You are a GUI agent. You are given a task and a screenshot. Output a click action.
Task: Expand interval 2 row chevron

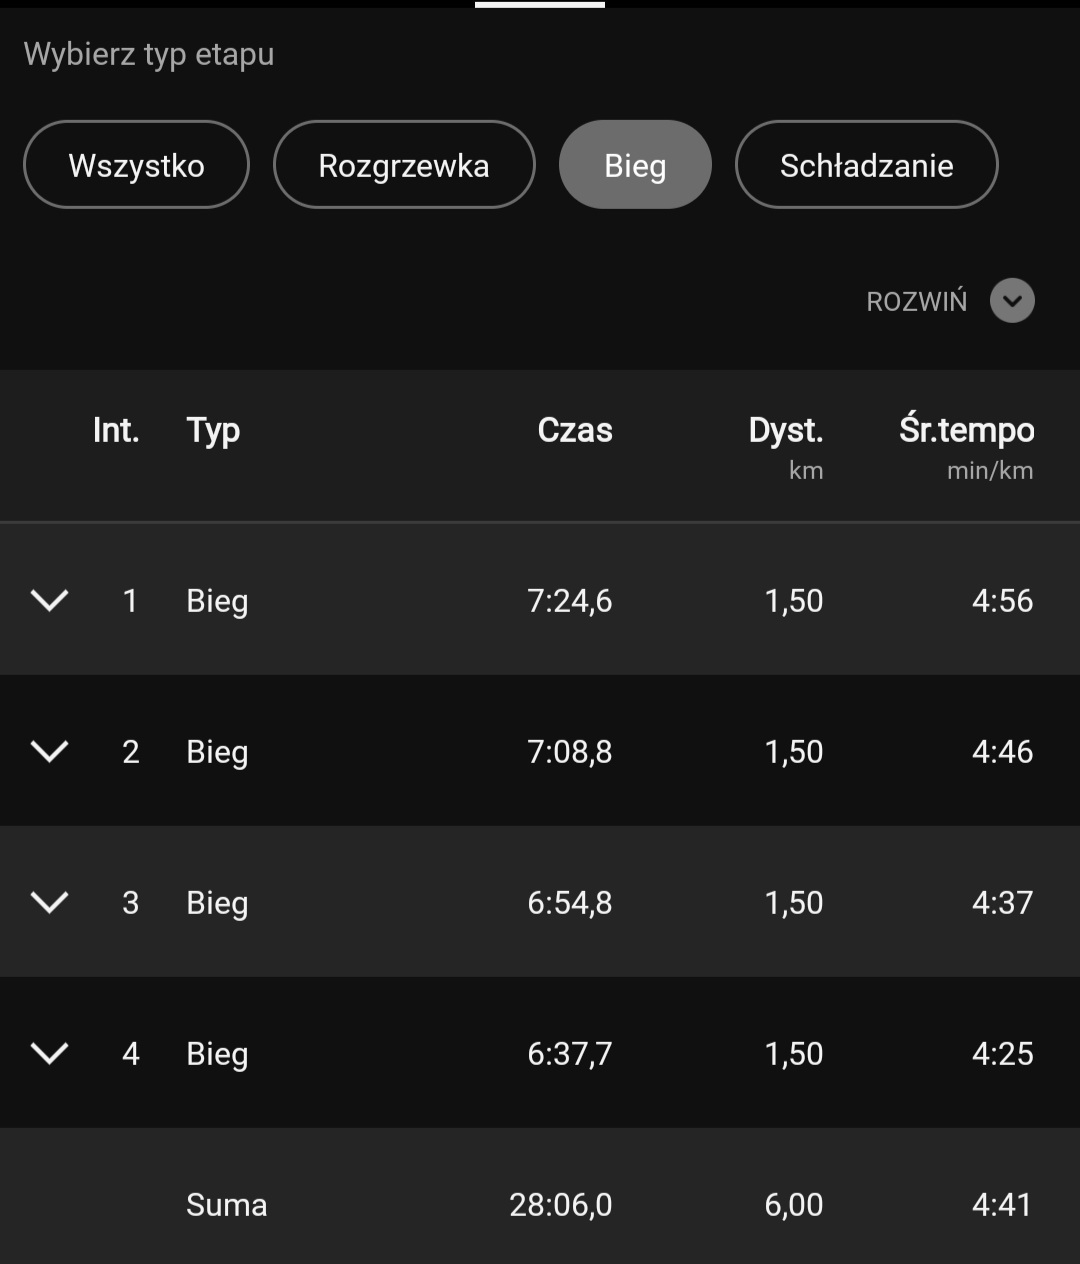pyautogui.click(x=49, y=751)
